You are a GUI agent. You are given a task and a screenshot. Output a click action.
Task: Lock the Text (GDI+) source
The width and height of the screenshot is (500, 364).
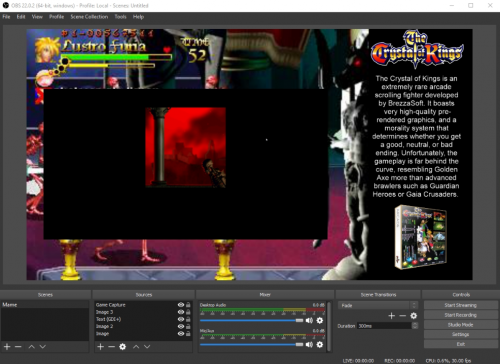188,319
